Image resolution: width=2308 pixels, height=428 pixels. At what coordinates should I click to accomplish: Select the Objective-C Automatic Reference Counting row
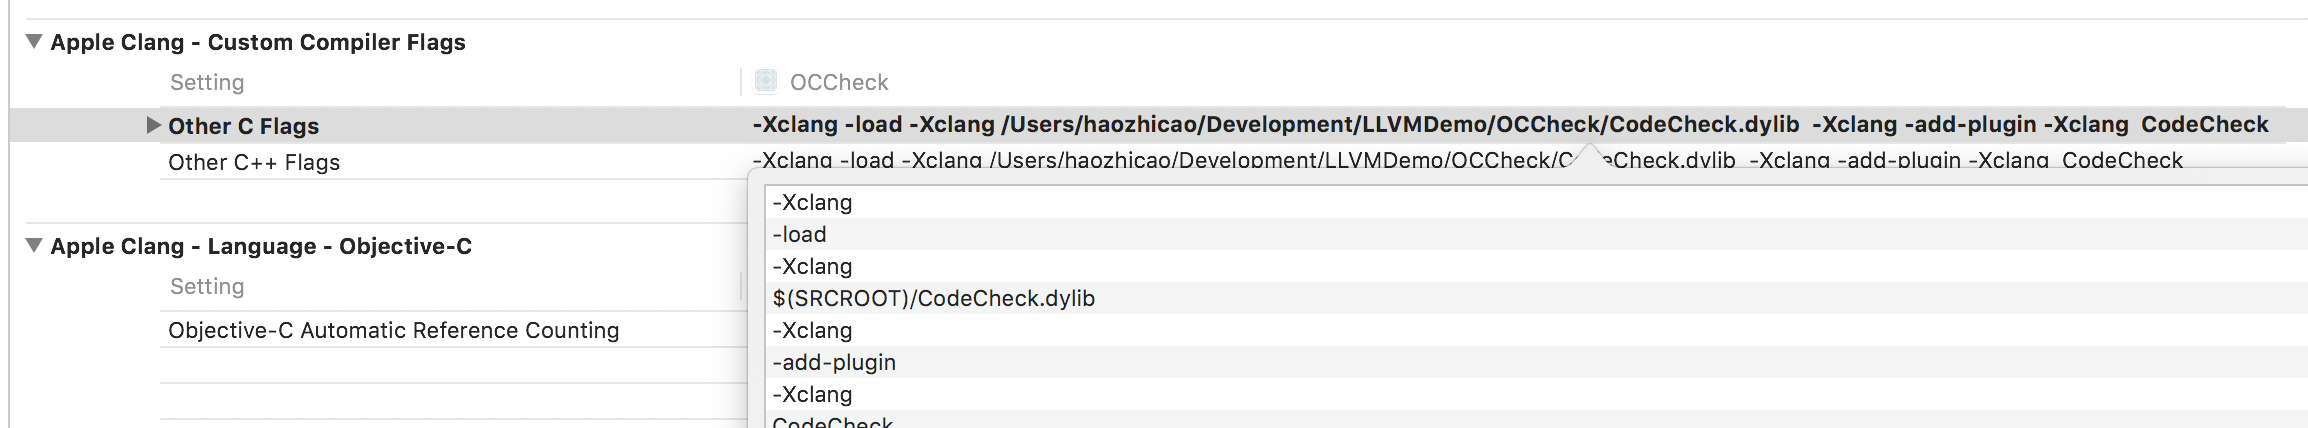(x=393, y=330)
